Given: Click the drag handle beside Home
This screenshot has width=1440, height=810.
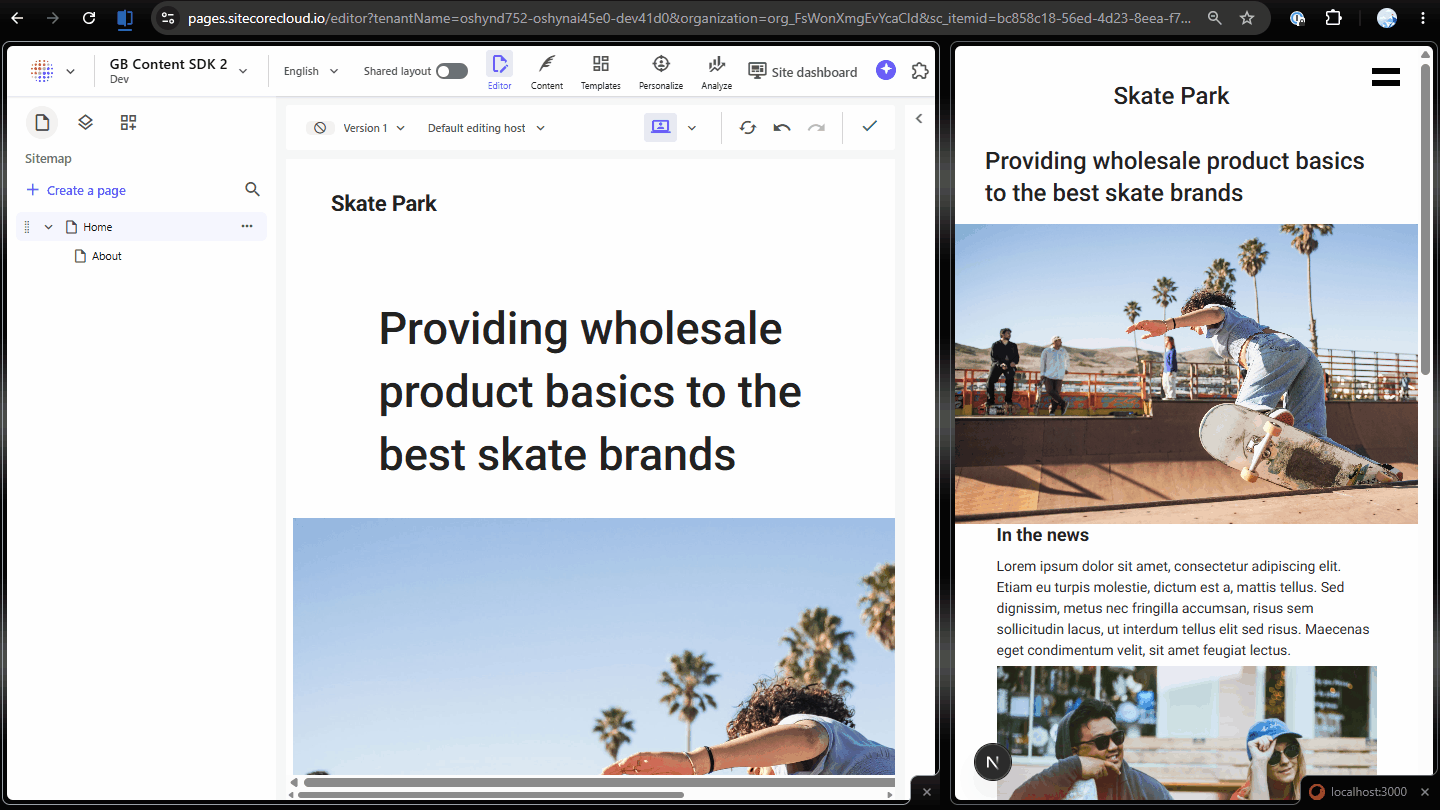Looking at the screenshot, I should click(27, 227).
